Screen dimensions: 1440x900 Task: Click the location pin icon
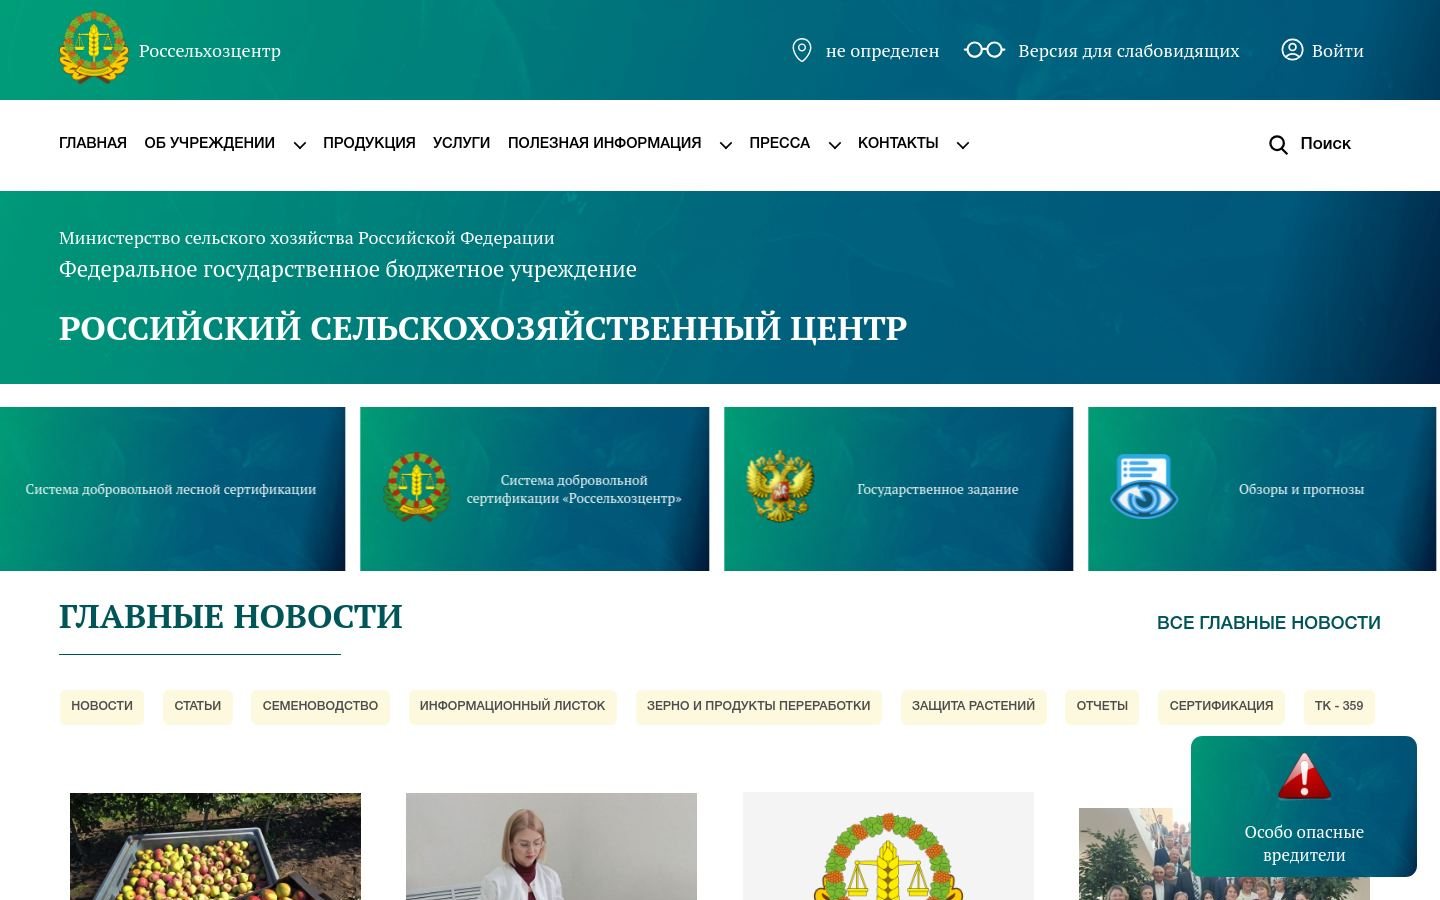pos(802,50)
